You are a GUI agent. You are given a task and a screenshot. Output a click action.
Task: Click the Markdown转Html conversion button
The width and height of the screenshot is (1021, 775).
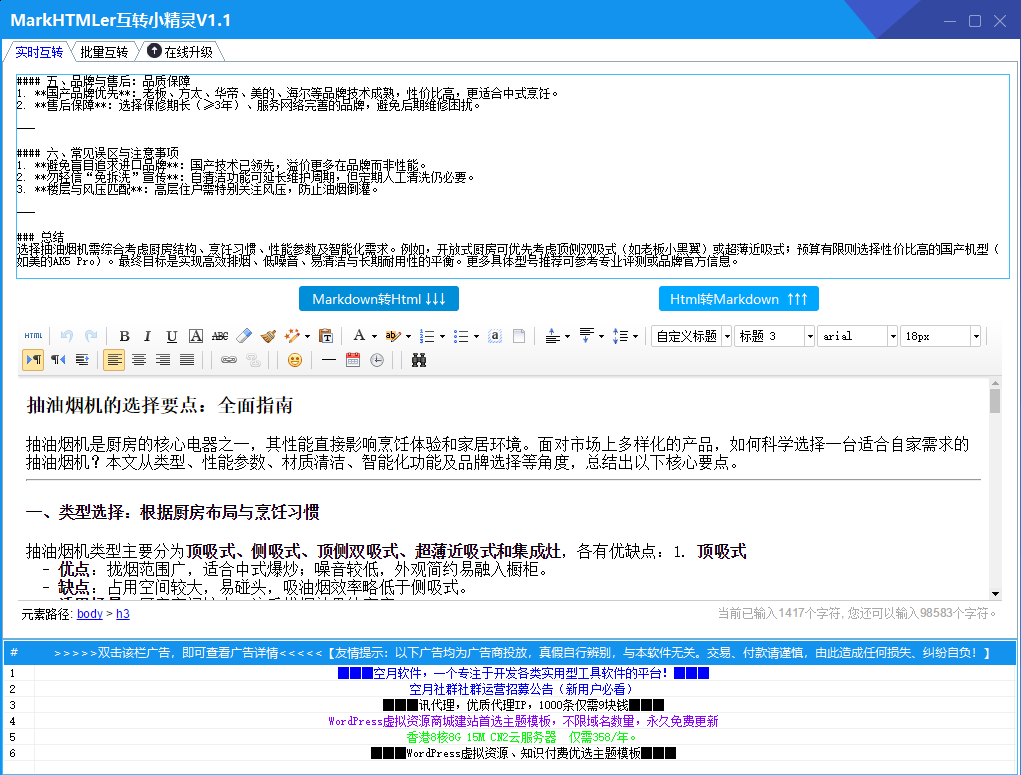(x=378, y=298)
